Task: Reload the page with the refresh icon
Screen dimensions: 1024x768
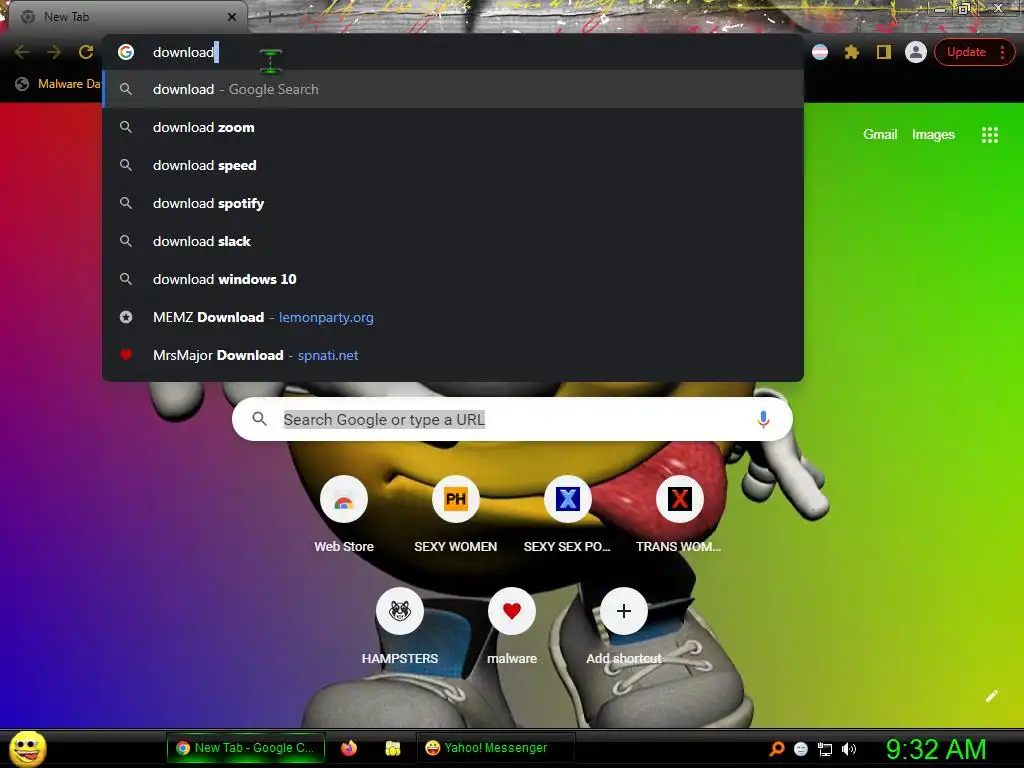Action: [x=86, y=52]
